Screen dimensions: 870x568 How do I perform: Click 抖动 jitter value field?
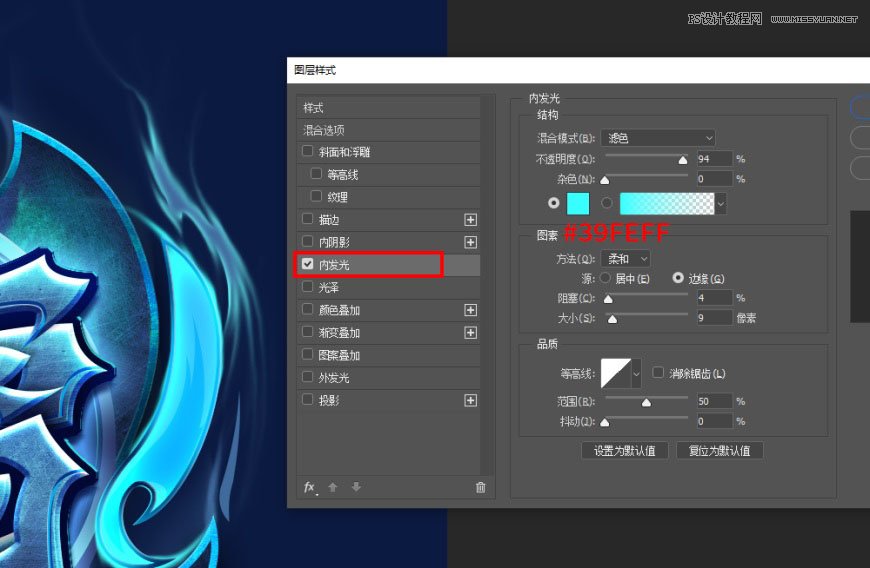pos(715,421)
